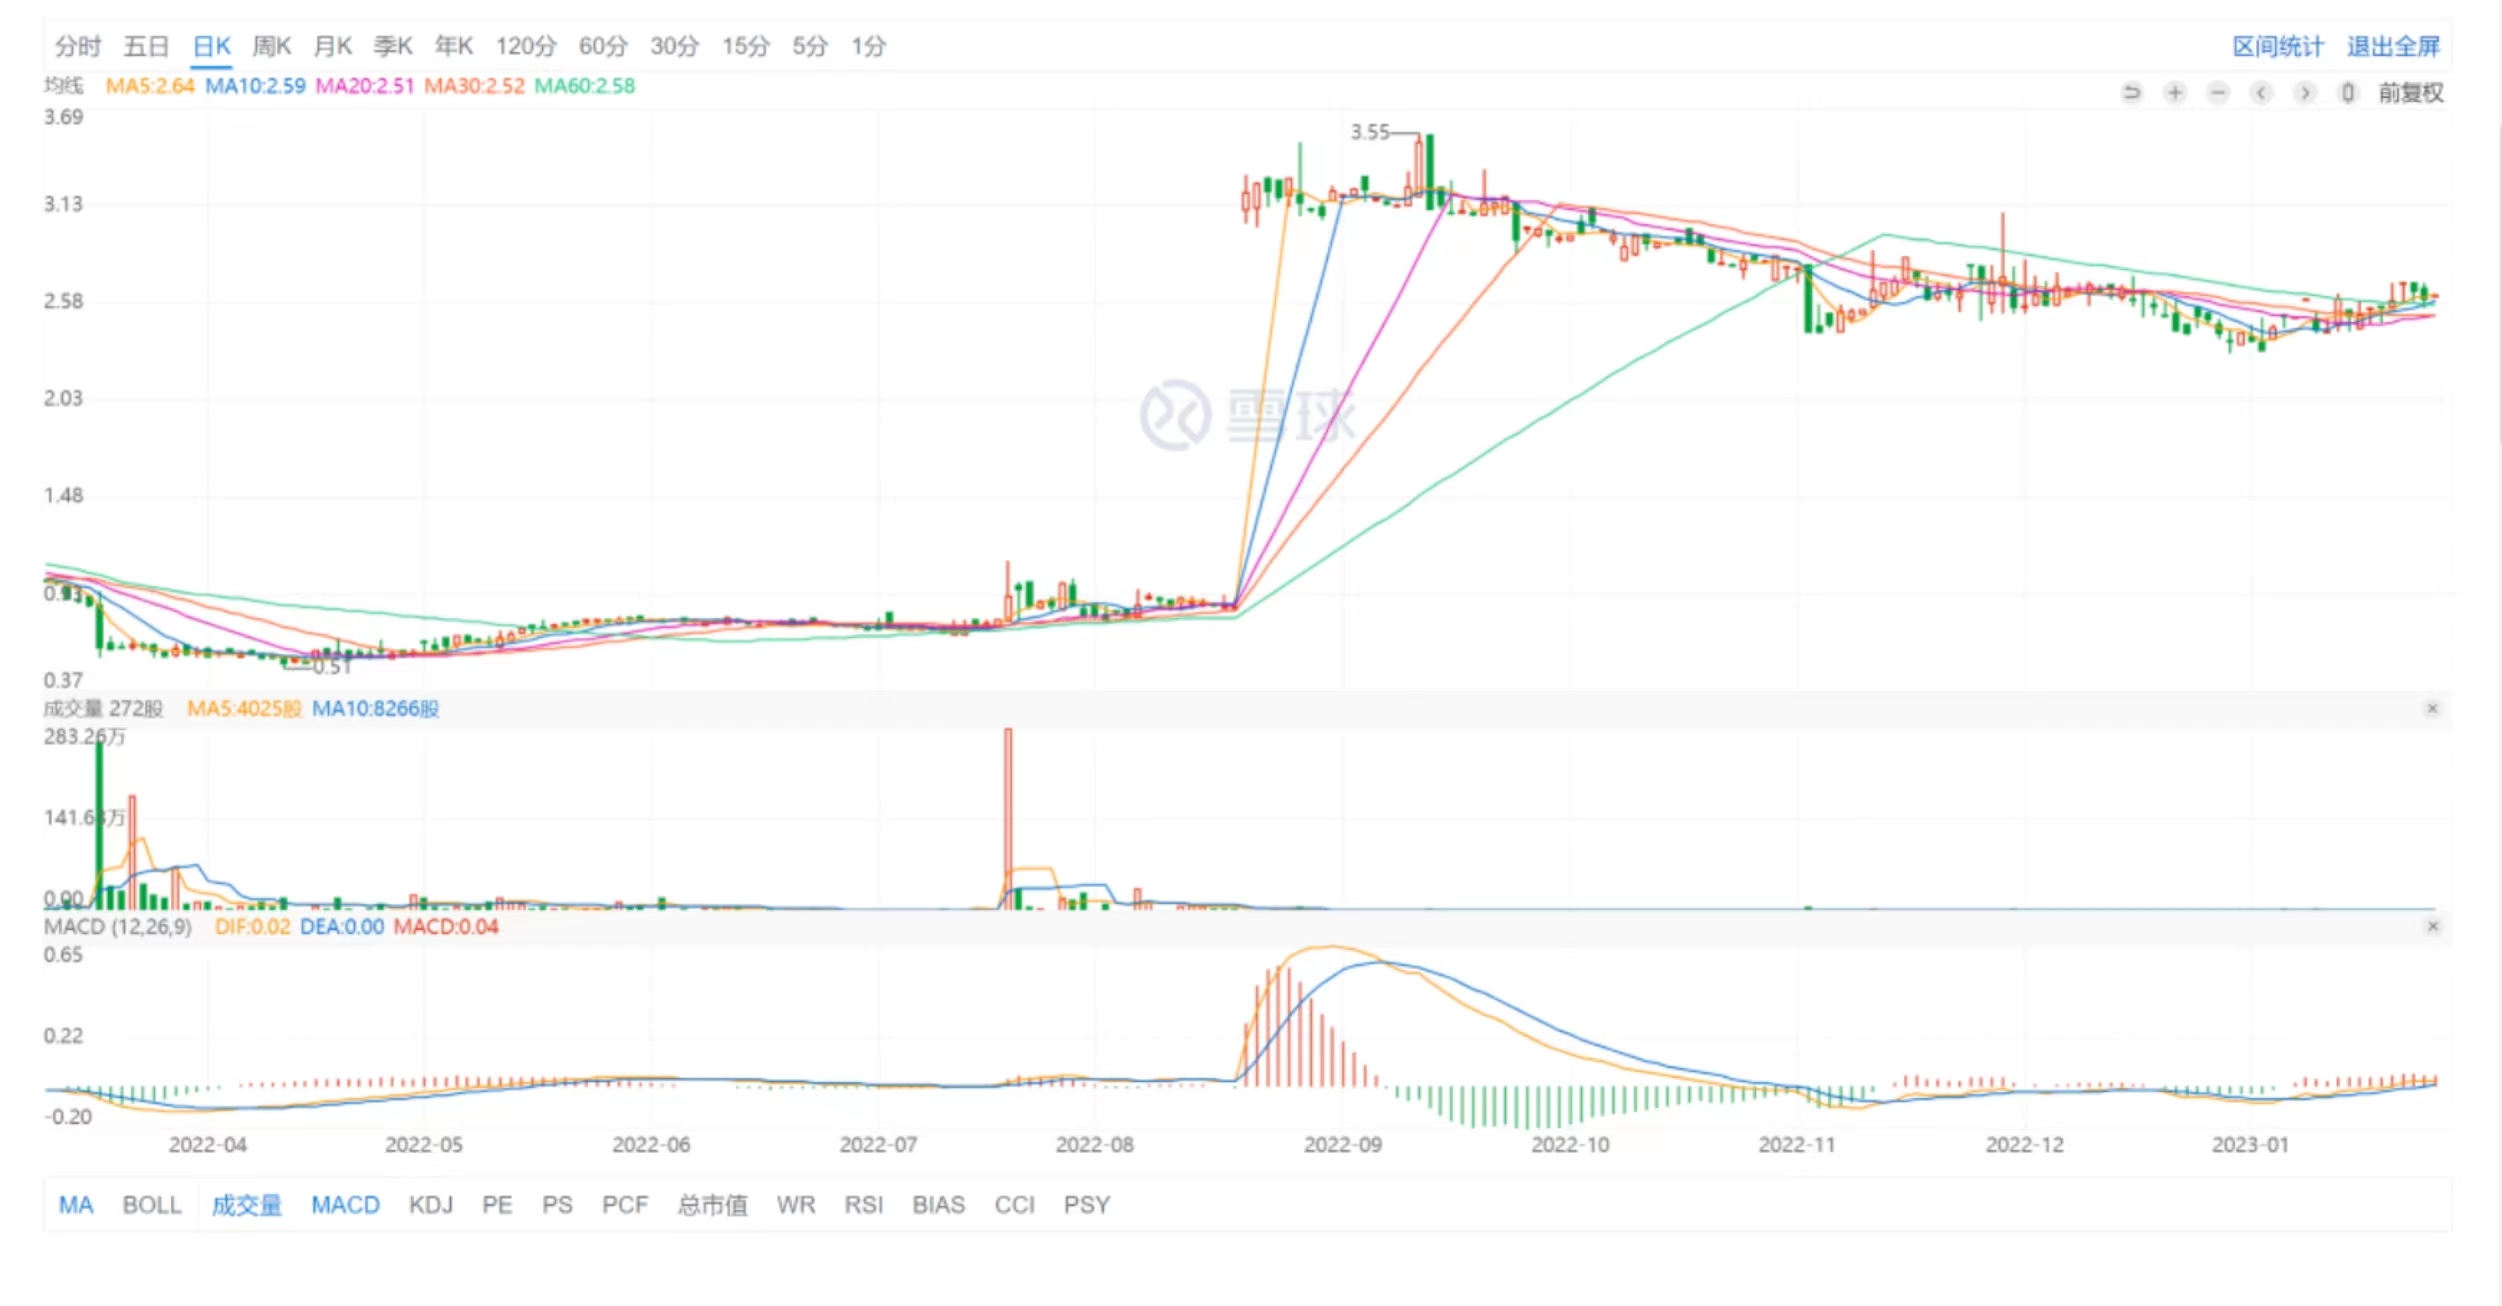Image resolution: width=2502 pixels, height=1306 pixels.
Task: Zoom in chart with plus icon
Action: click(x=2174, y=93)
